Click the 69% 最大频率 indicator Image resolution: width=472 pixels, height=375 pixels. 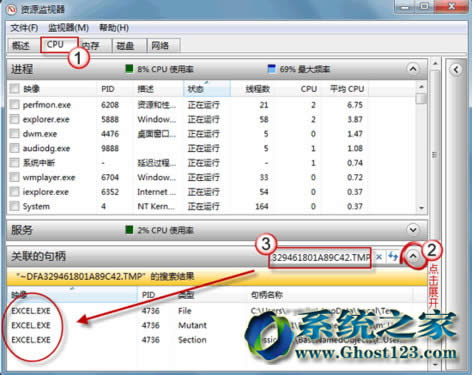(299, 69)
